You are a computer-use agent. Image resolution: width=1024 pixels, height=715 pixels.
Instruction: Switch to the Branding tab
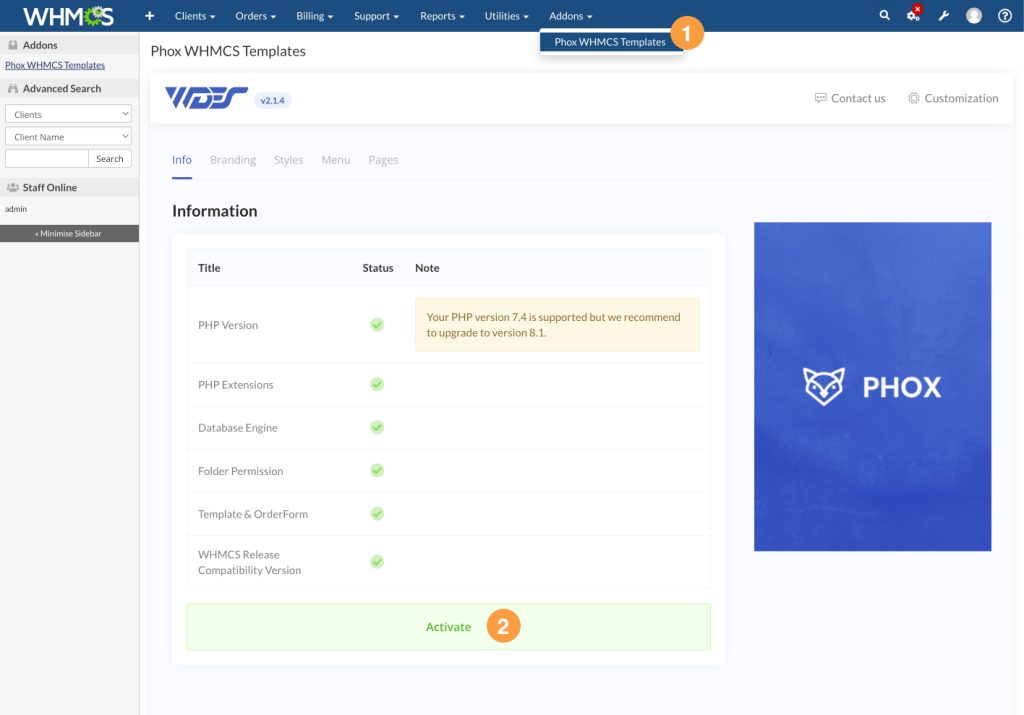[233, 159]
